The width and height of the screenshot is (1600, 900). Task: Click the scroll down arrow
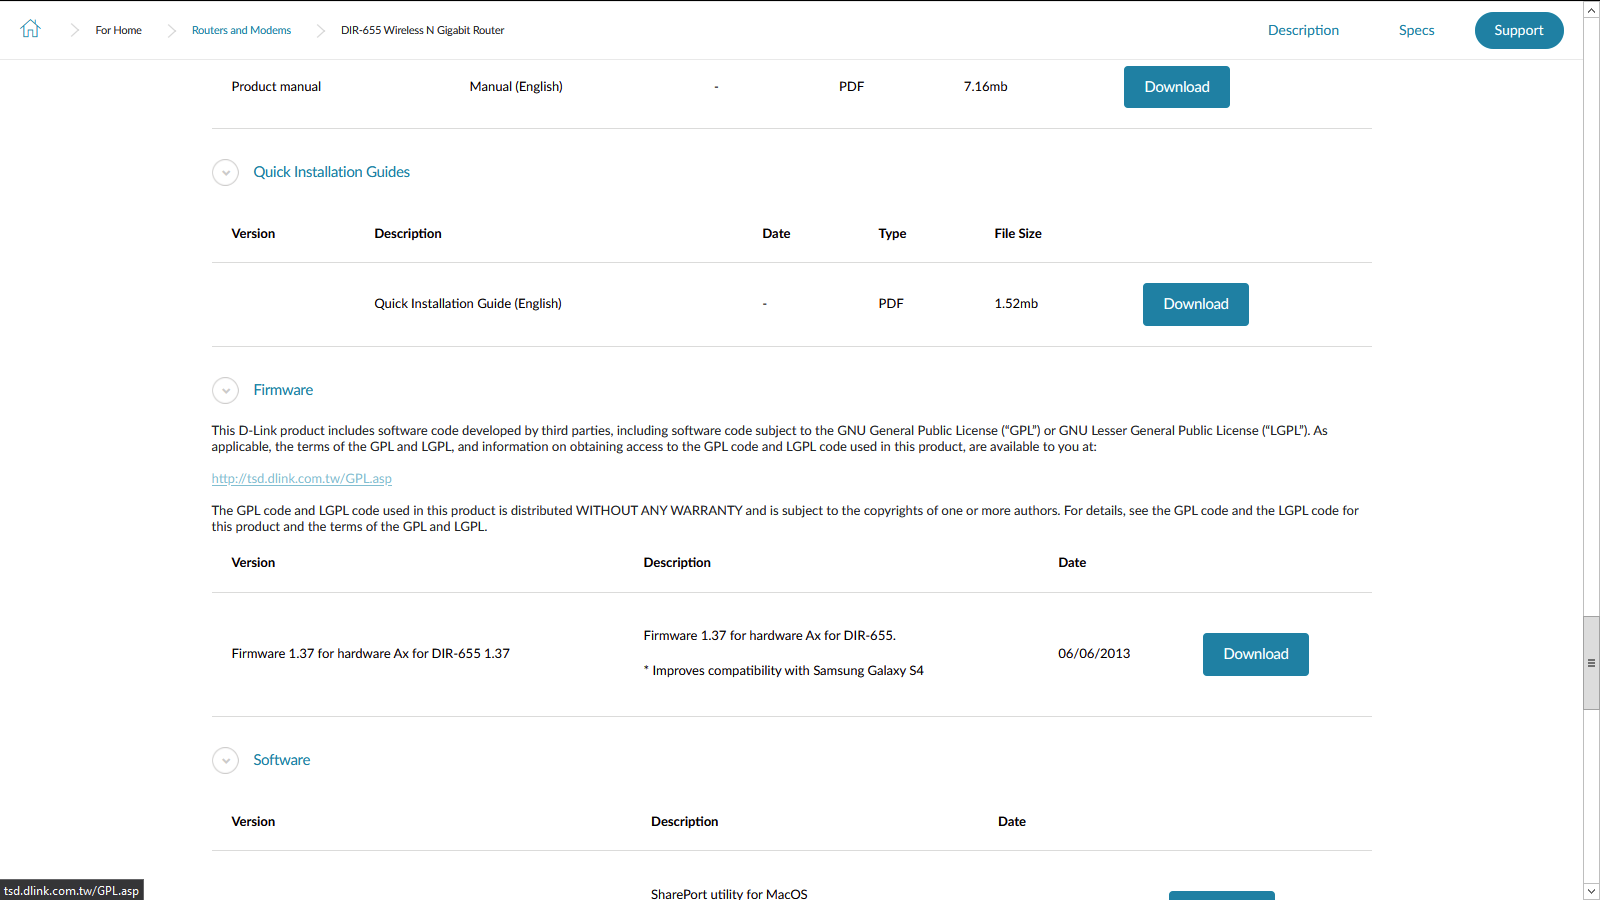1591,891
